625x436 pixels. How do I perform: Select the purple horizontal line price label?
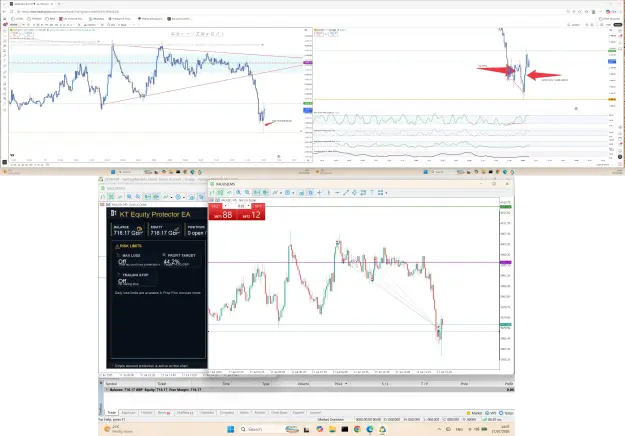[505, 262]
